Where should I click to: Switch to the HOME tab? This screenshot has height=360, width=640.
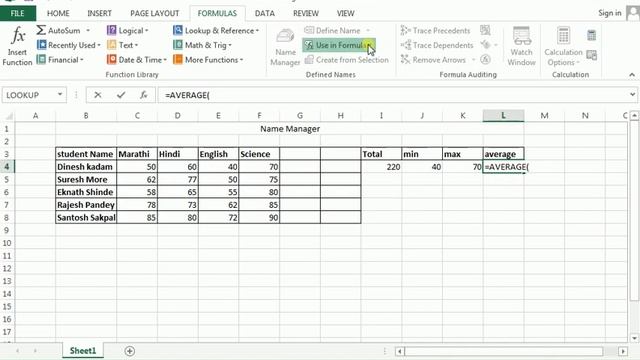(x=58, y=13)
